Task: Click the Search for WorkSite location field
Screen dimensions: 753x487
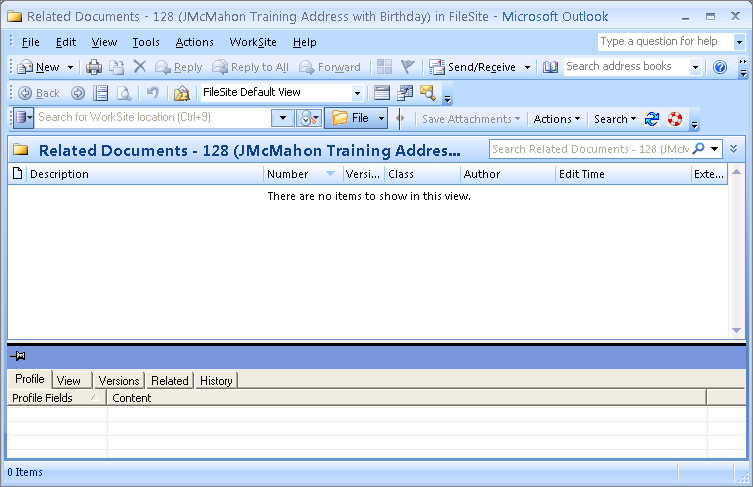Action: tap(154, 118)
